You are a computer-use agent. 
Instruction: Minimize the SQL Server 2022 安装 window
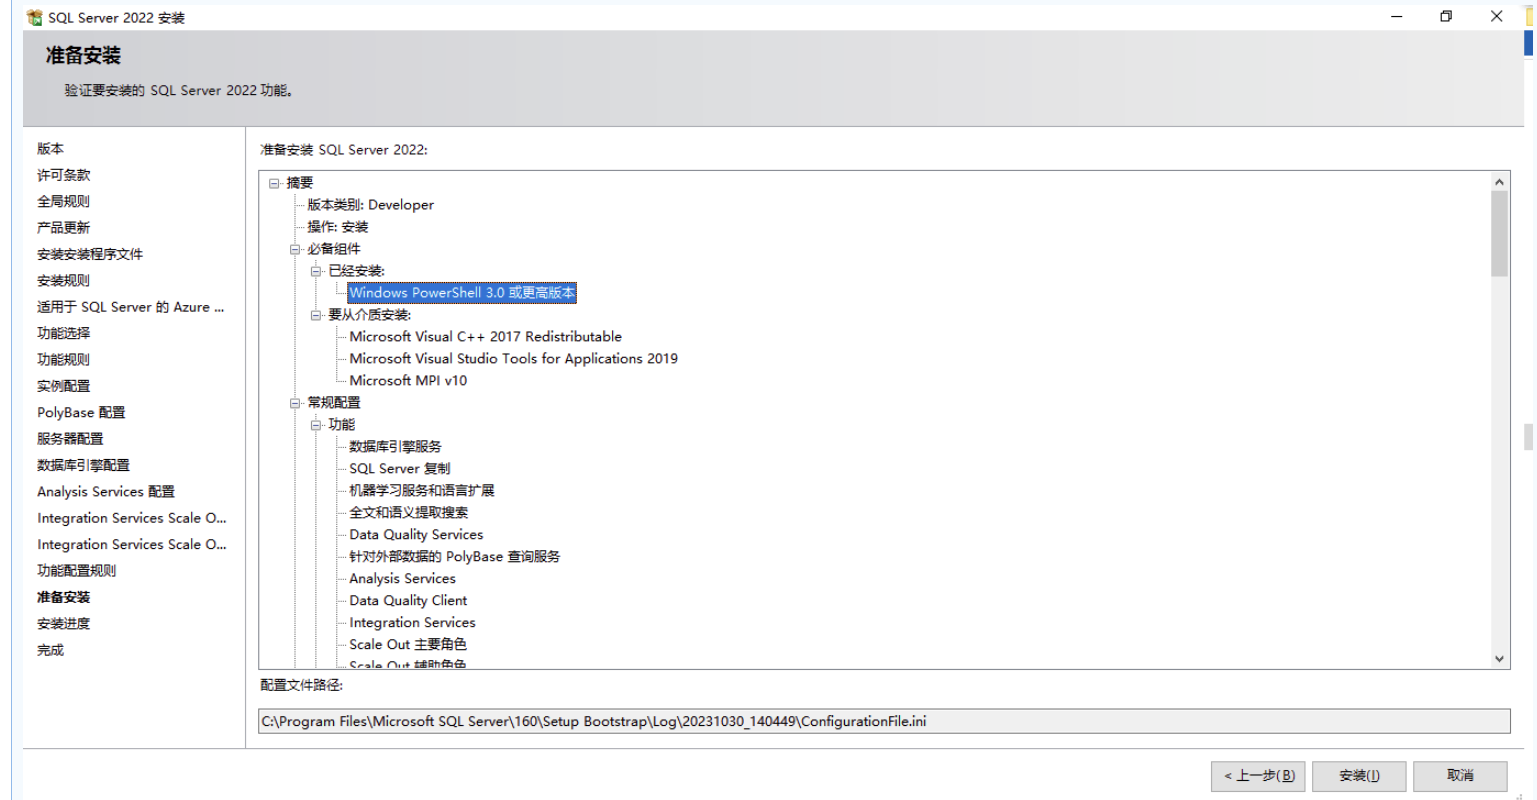(x=1397, y=17)
